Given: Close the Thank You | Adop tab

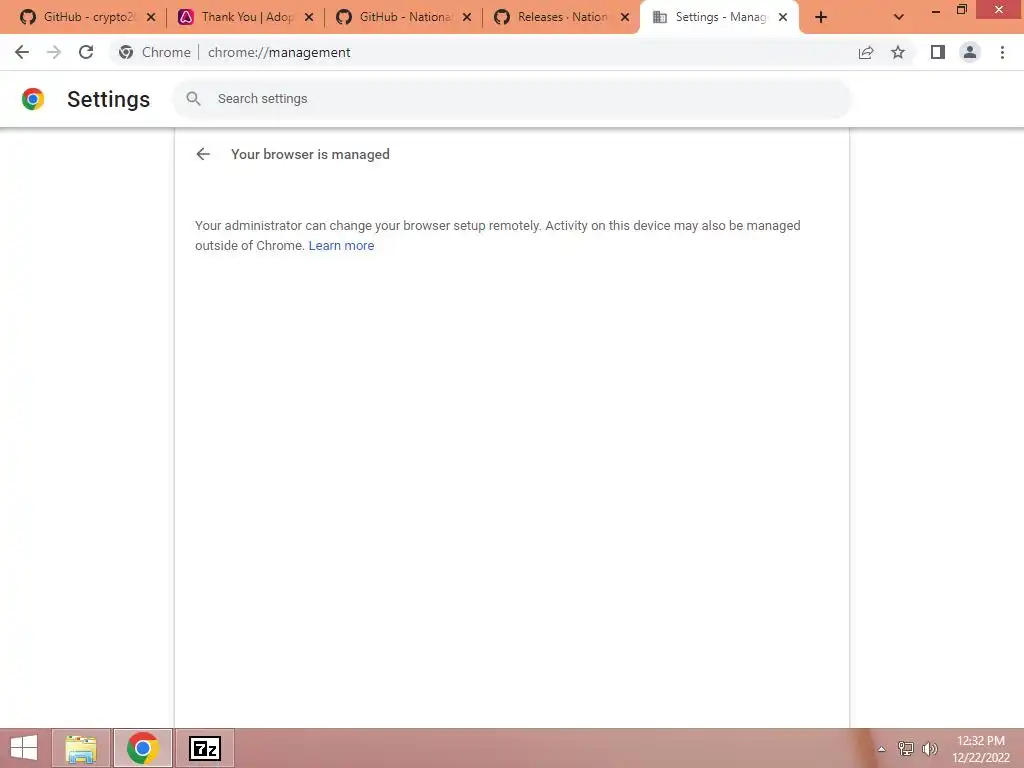Looking at the screenshot, I should (309, 18).
